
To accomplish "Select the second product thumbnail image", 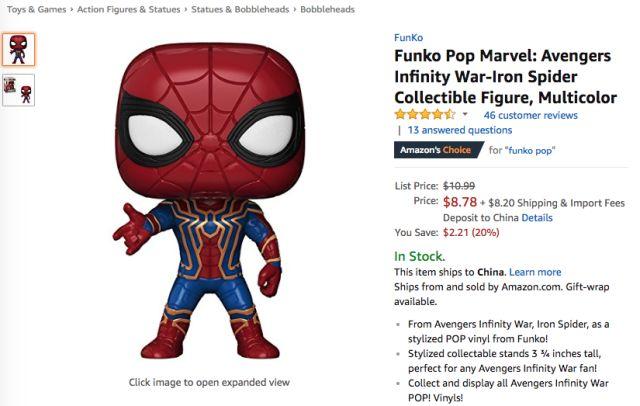I will tap(18, 89).
